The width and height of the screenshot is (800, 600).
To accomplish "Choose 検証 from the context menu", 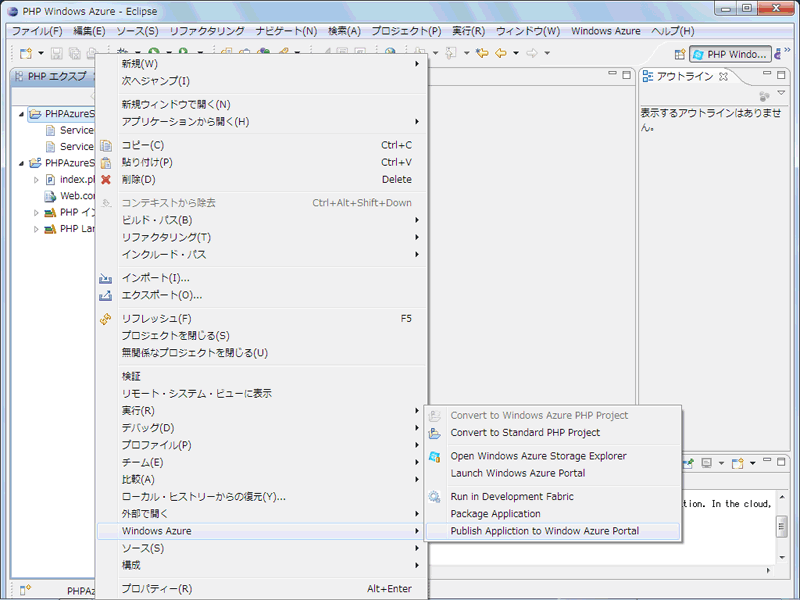I will point(262,377).
